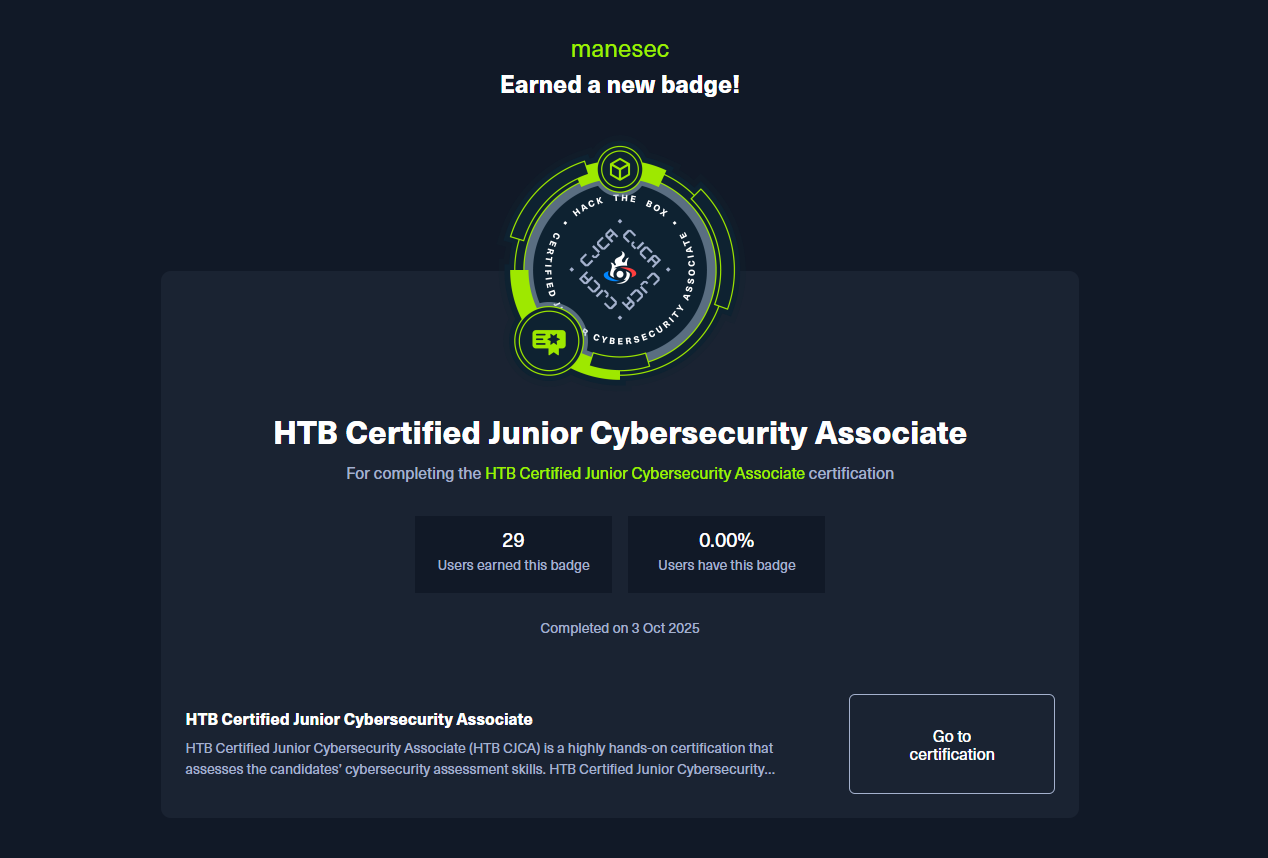This screenshot has height=858, width=1268.
Task: Click the number 29 statistic
Action: [x=513, y=541]
